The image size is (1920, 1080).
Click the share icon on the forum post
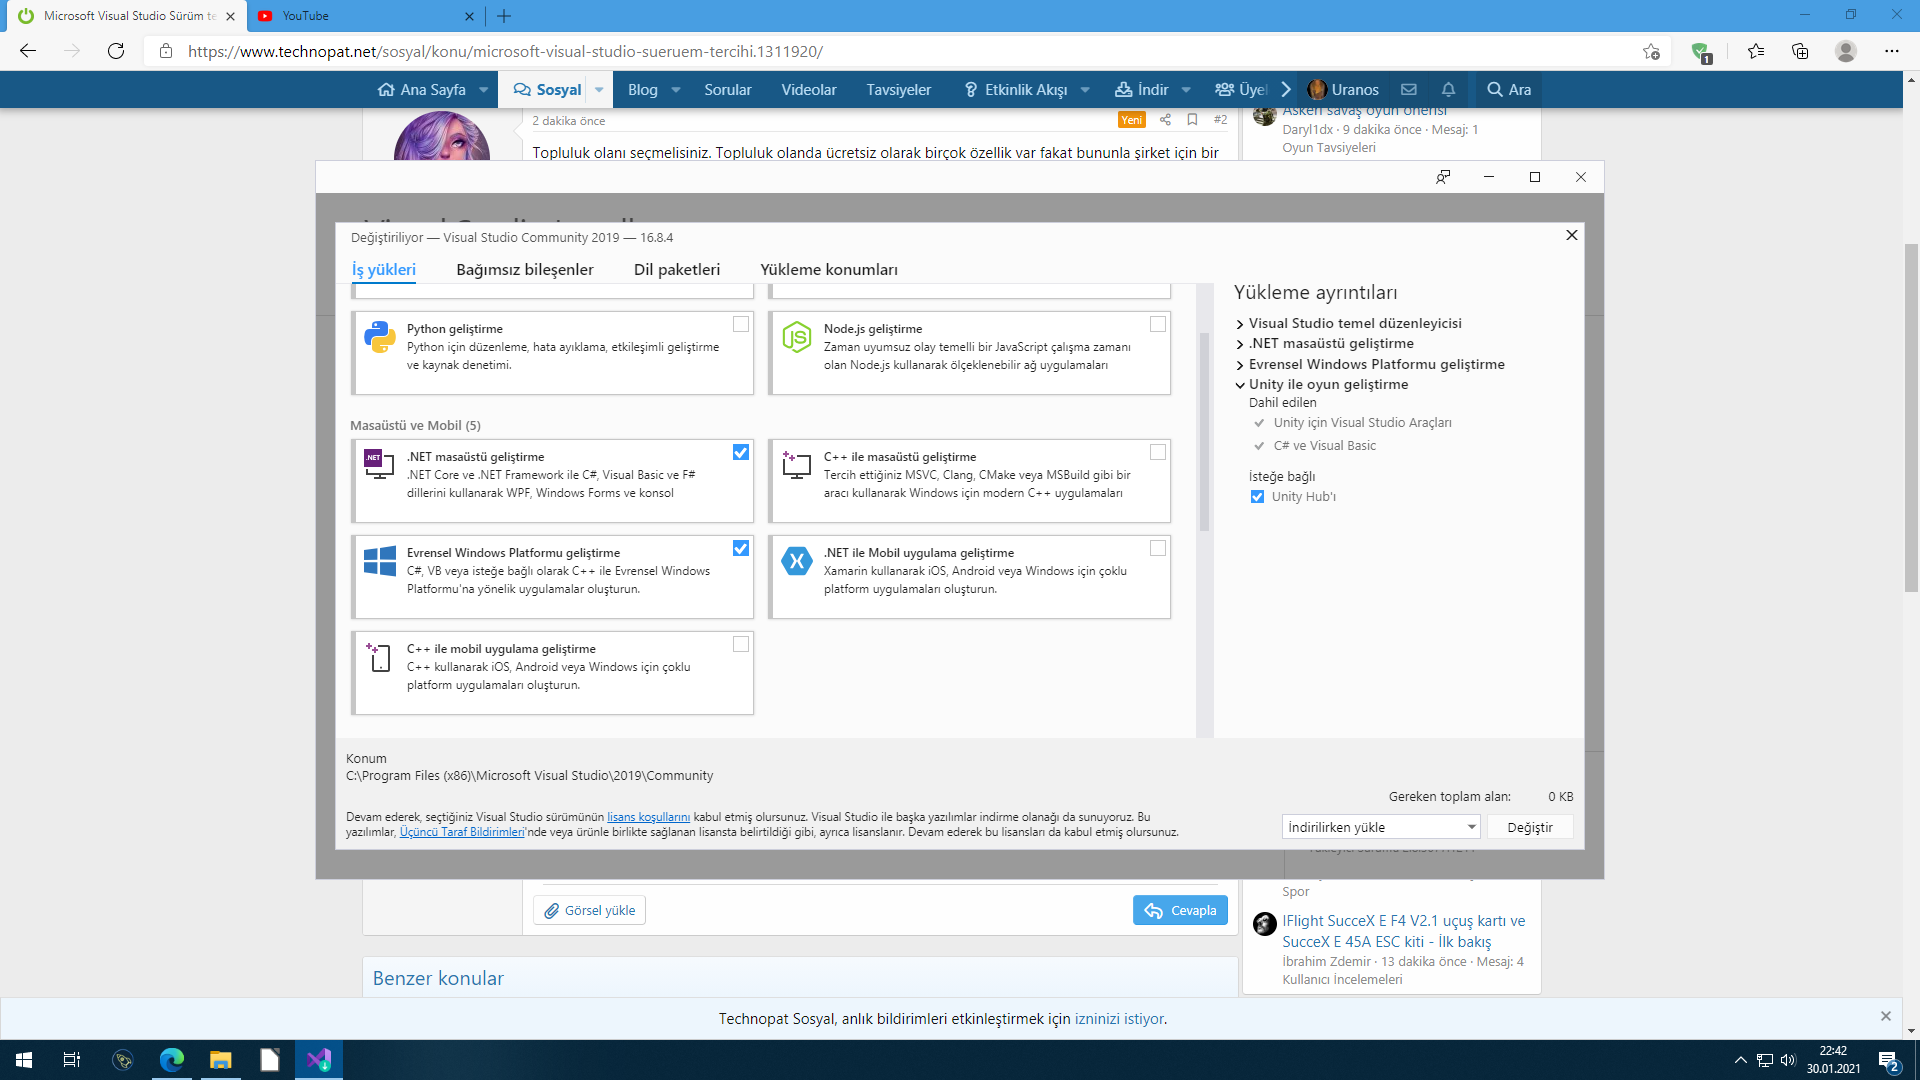1165,120
